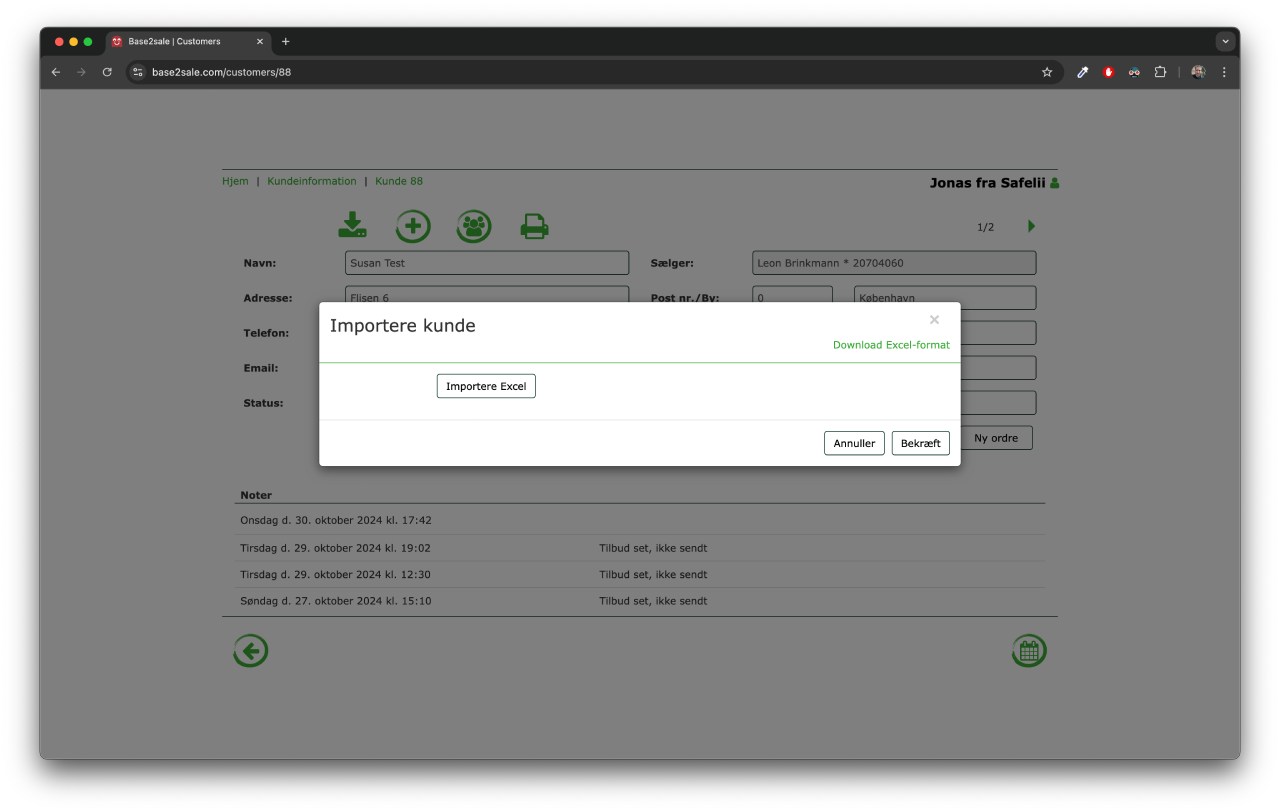Click the Download Excel-format link
This screenshot has height=812, width=1280.
[891, 345]
